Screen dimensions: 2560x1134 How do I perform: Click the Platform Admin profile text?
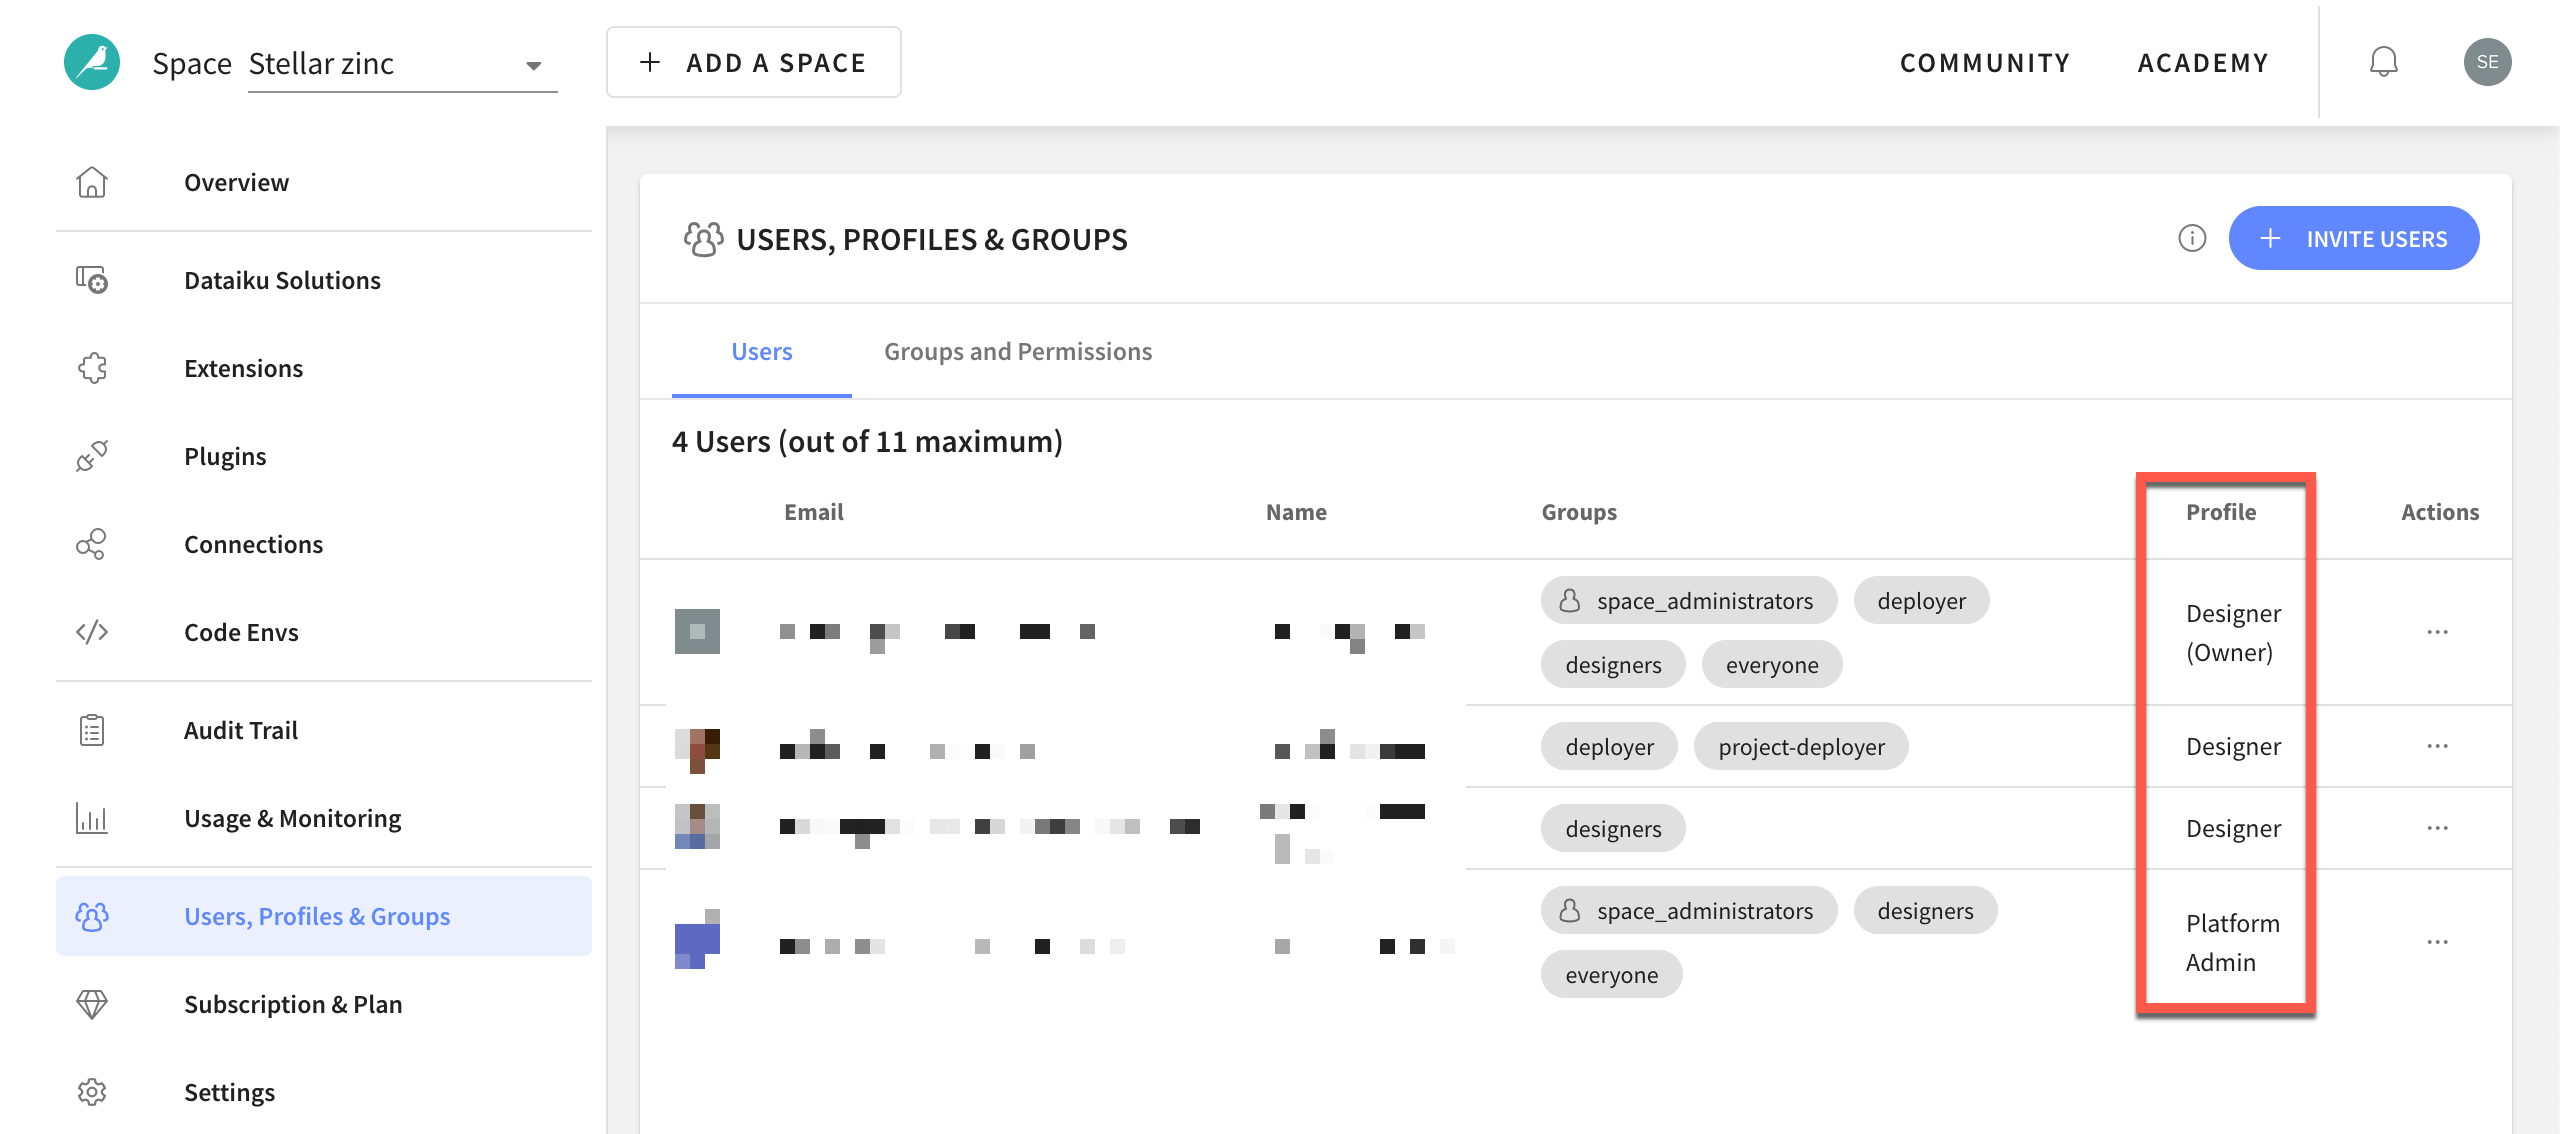(2232, 942)
